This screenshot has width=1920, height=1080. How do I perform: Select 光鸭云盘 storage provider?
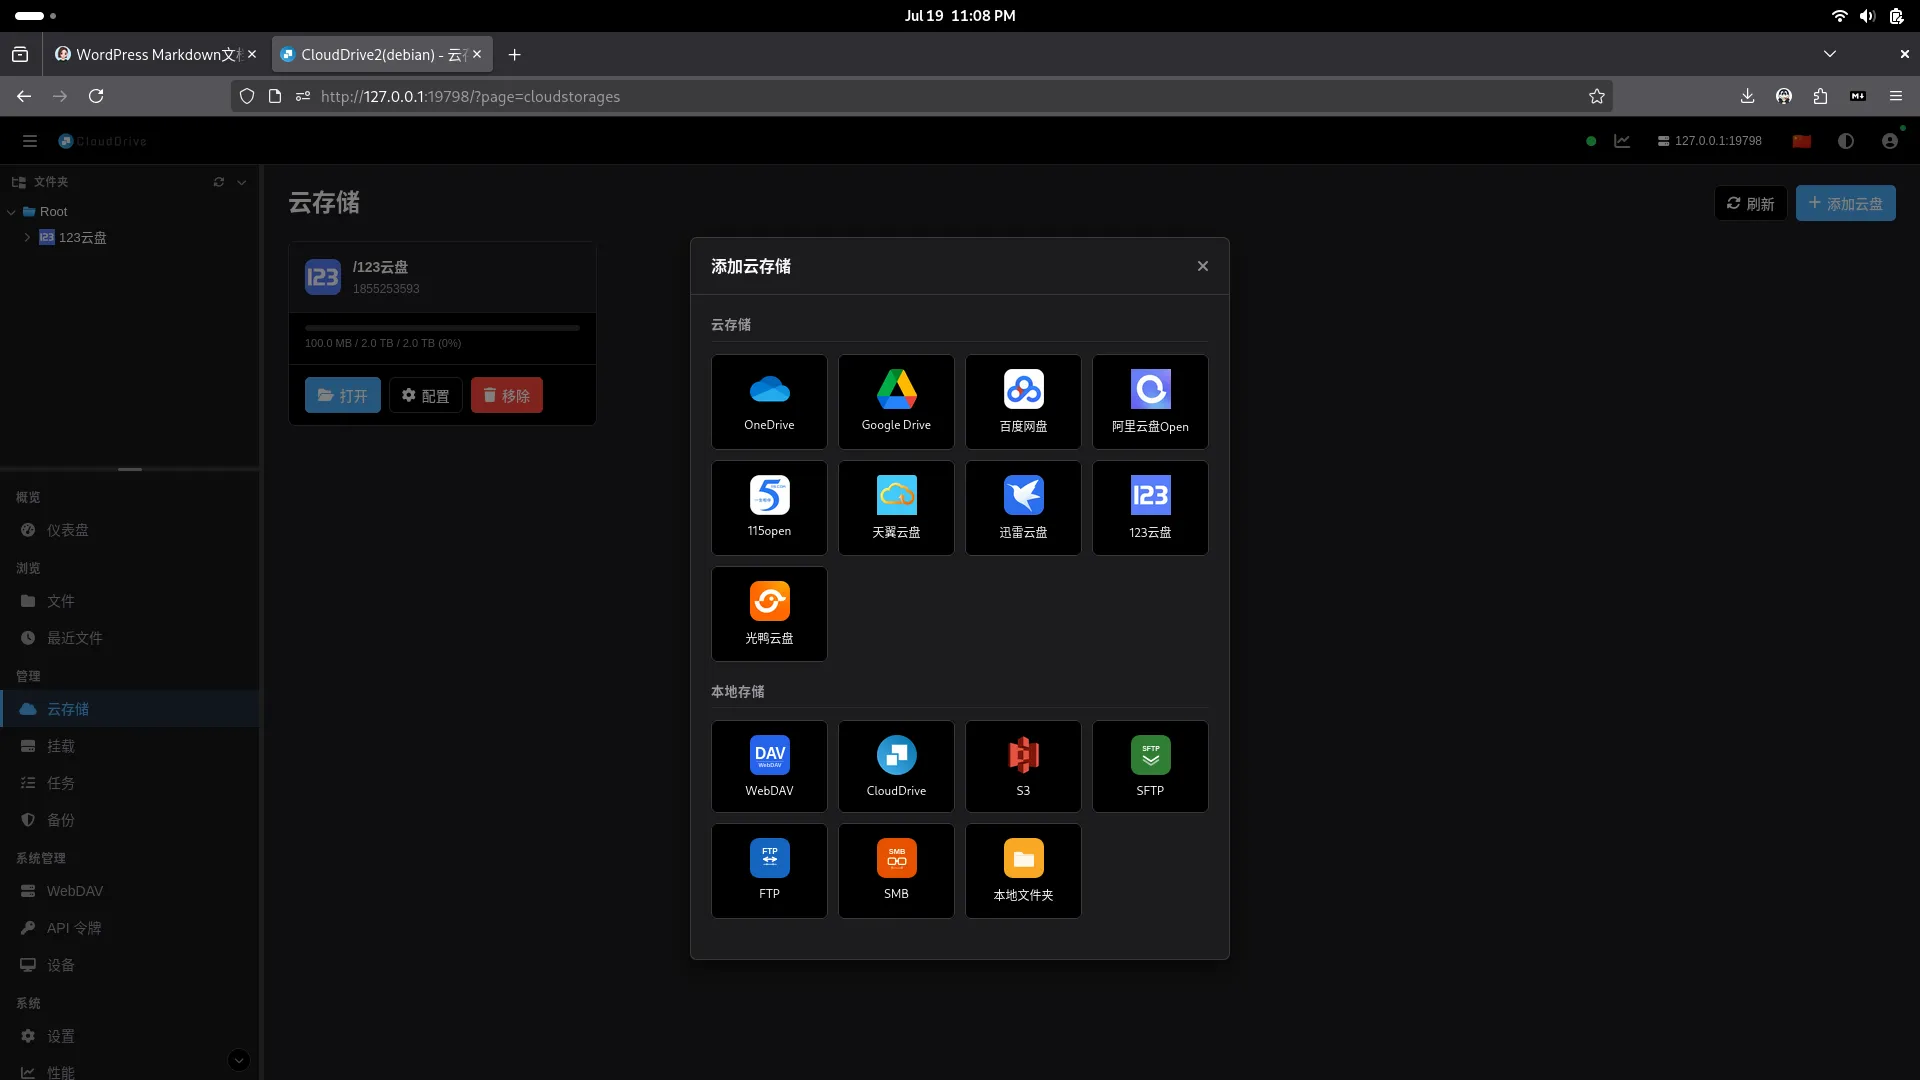(x=769, y=614)
